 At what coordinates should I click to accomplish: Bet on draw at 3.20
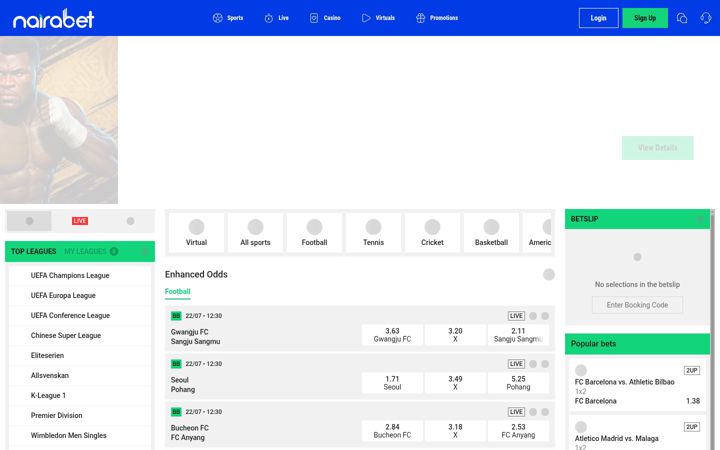[x=455, y=335]
